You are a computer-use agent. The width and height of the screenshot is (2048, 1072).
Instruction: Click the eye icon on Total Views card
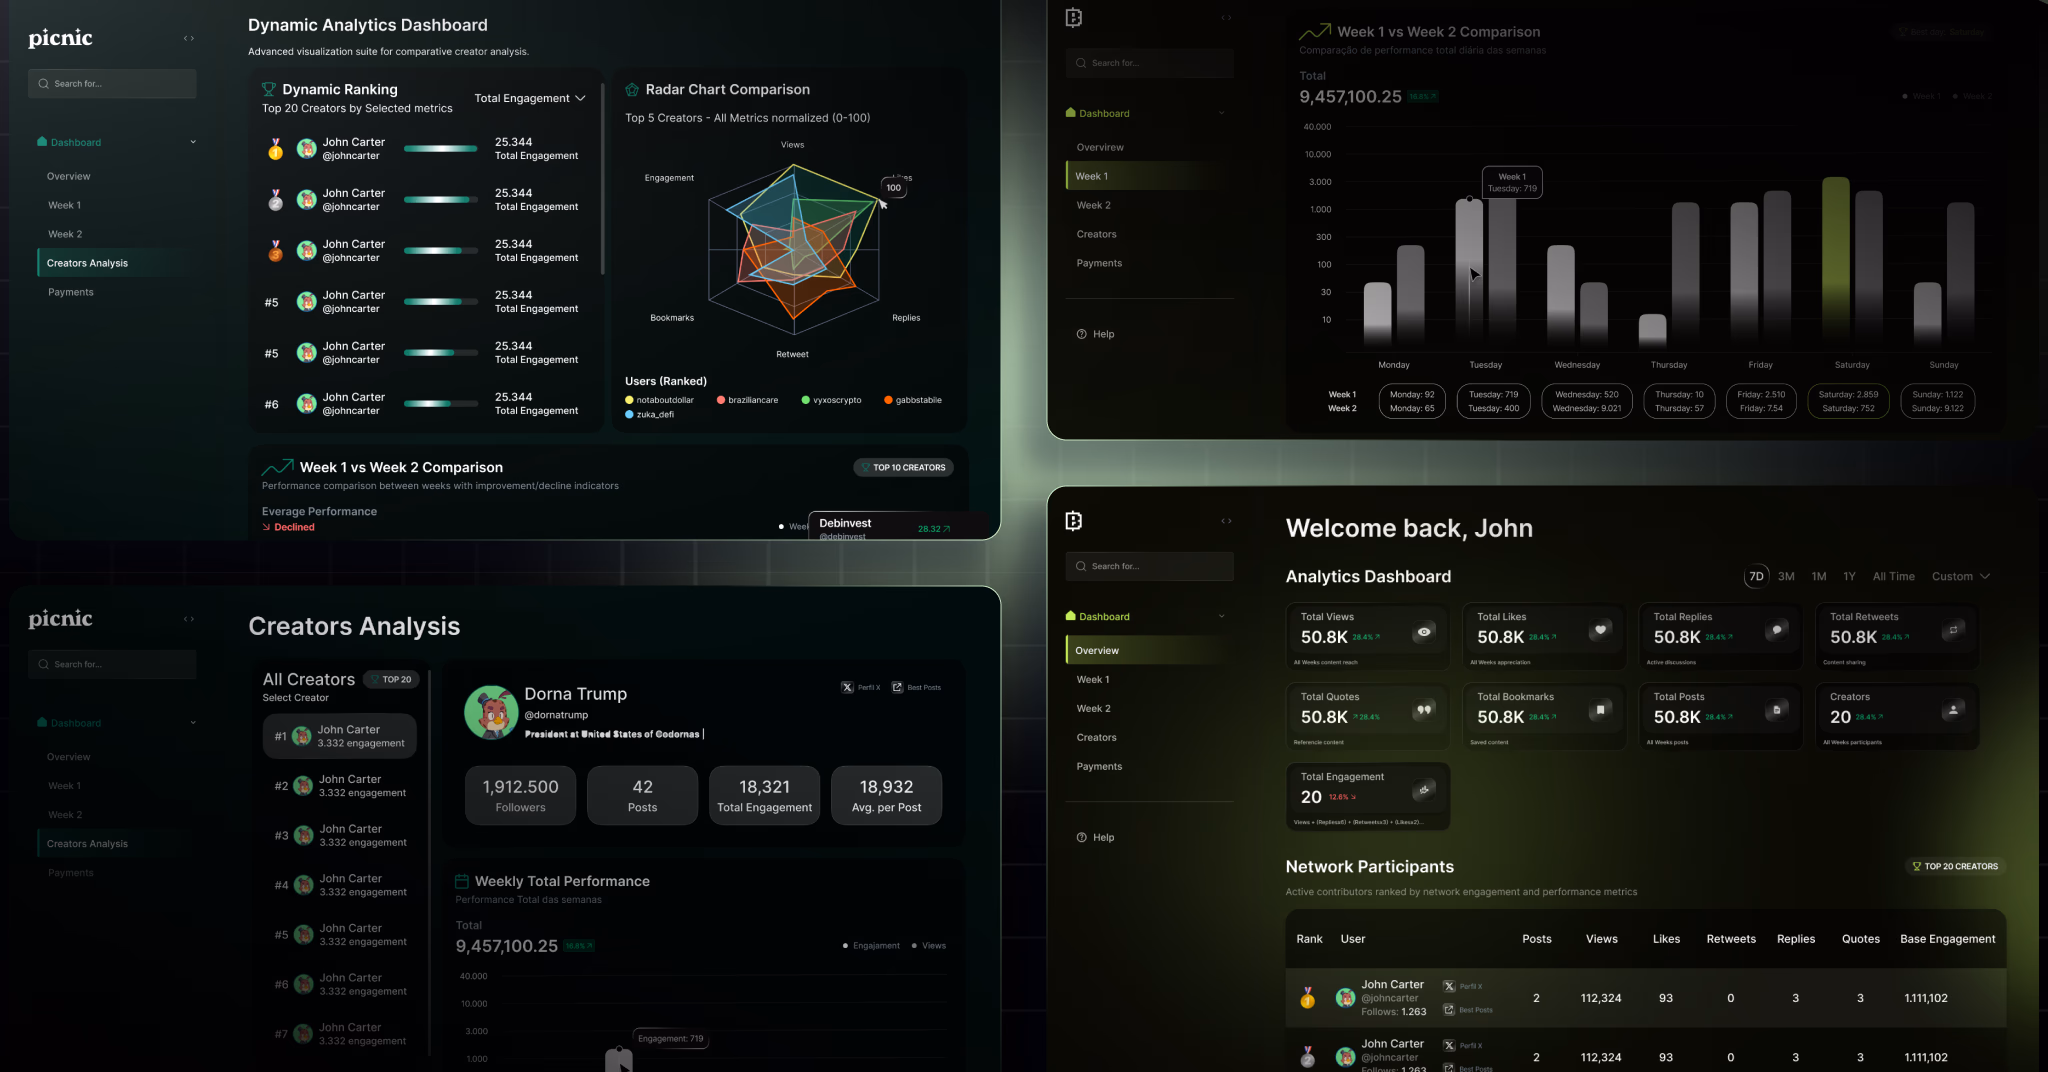[1424, 631]
